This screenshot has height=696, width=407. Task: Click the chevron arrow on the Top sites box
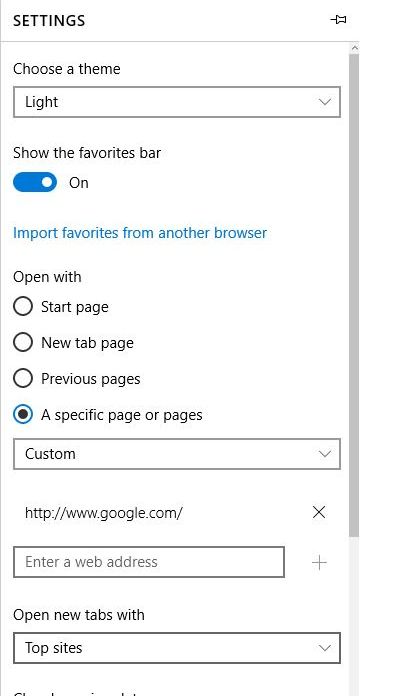click(324, 648)
